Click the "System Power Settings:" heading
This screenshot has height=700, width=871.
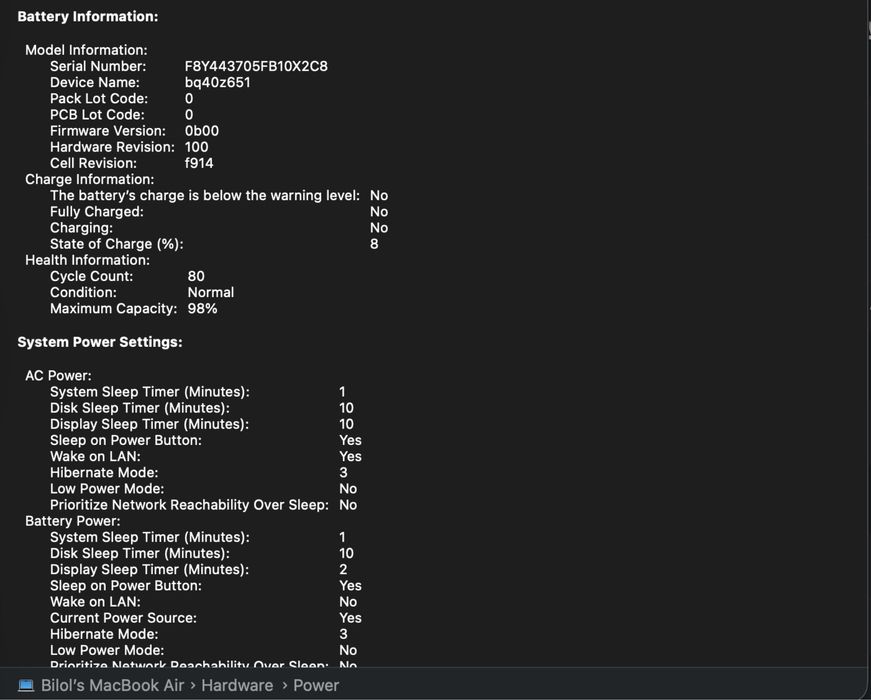100,342
